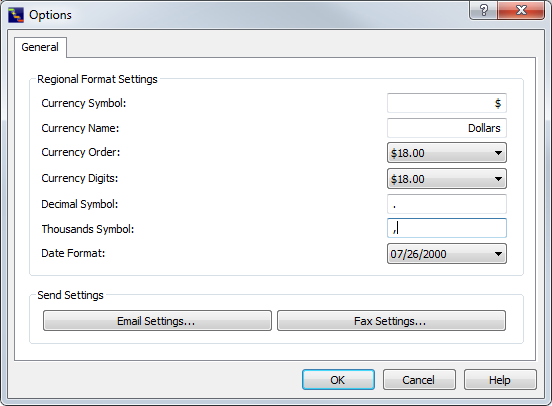Click the 'Currency Order:' label

click(x=81, y=152)
